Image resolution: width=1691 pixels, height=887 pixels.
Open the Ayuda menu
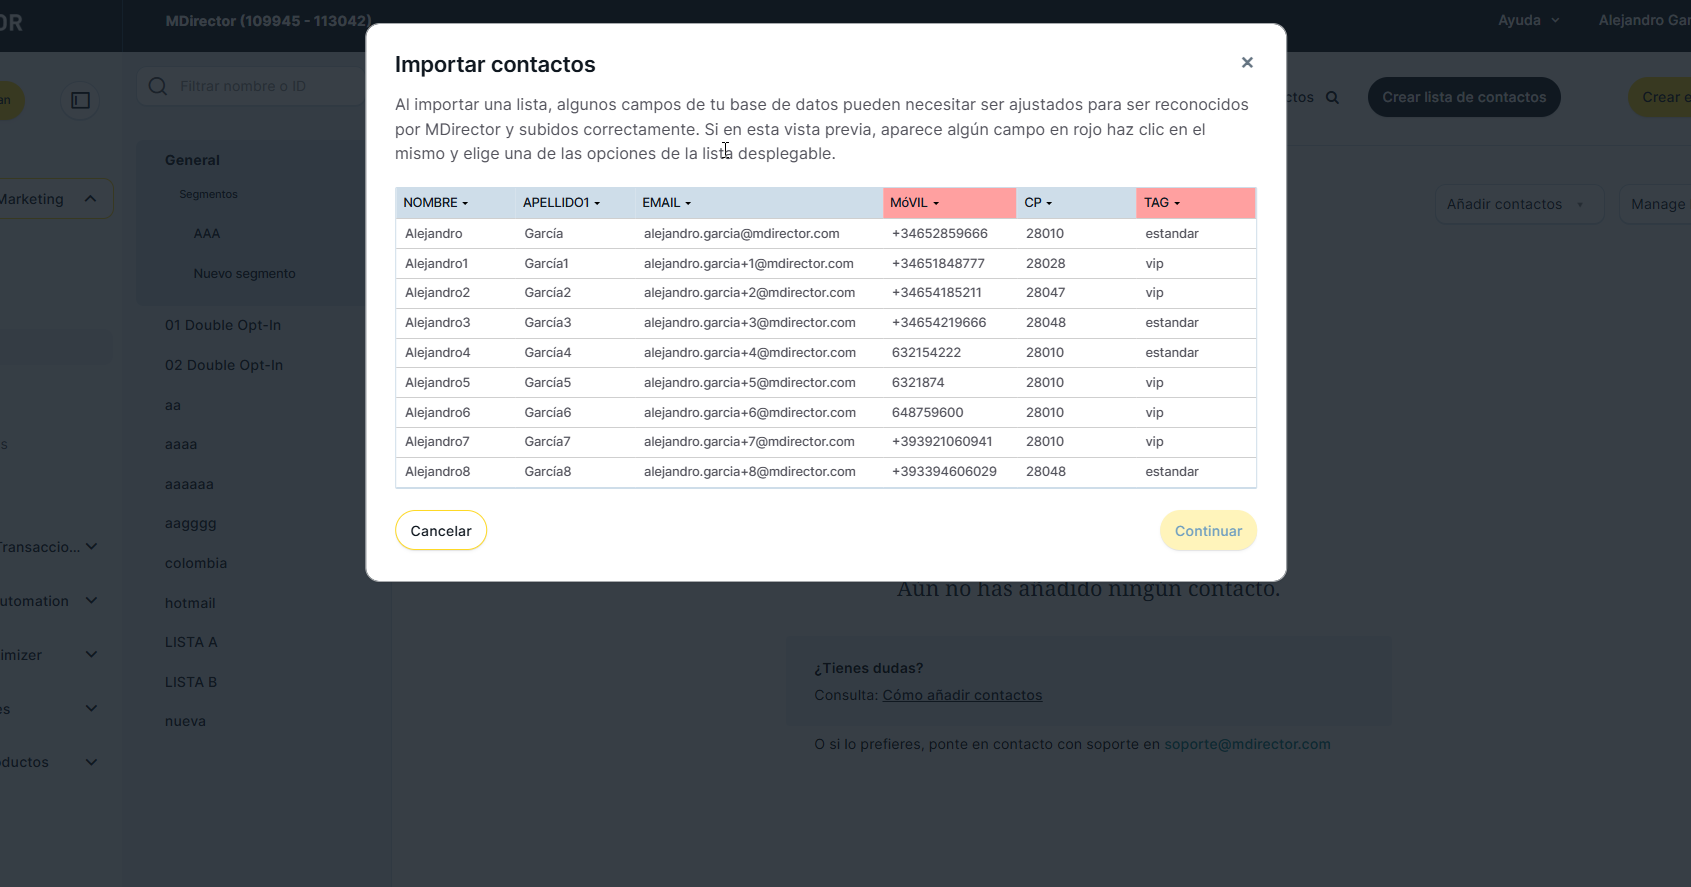(x=1528, y=20)
